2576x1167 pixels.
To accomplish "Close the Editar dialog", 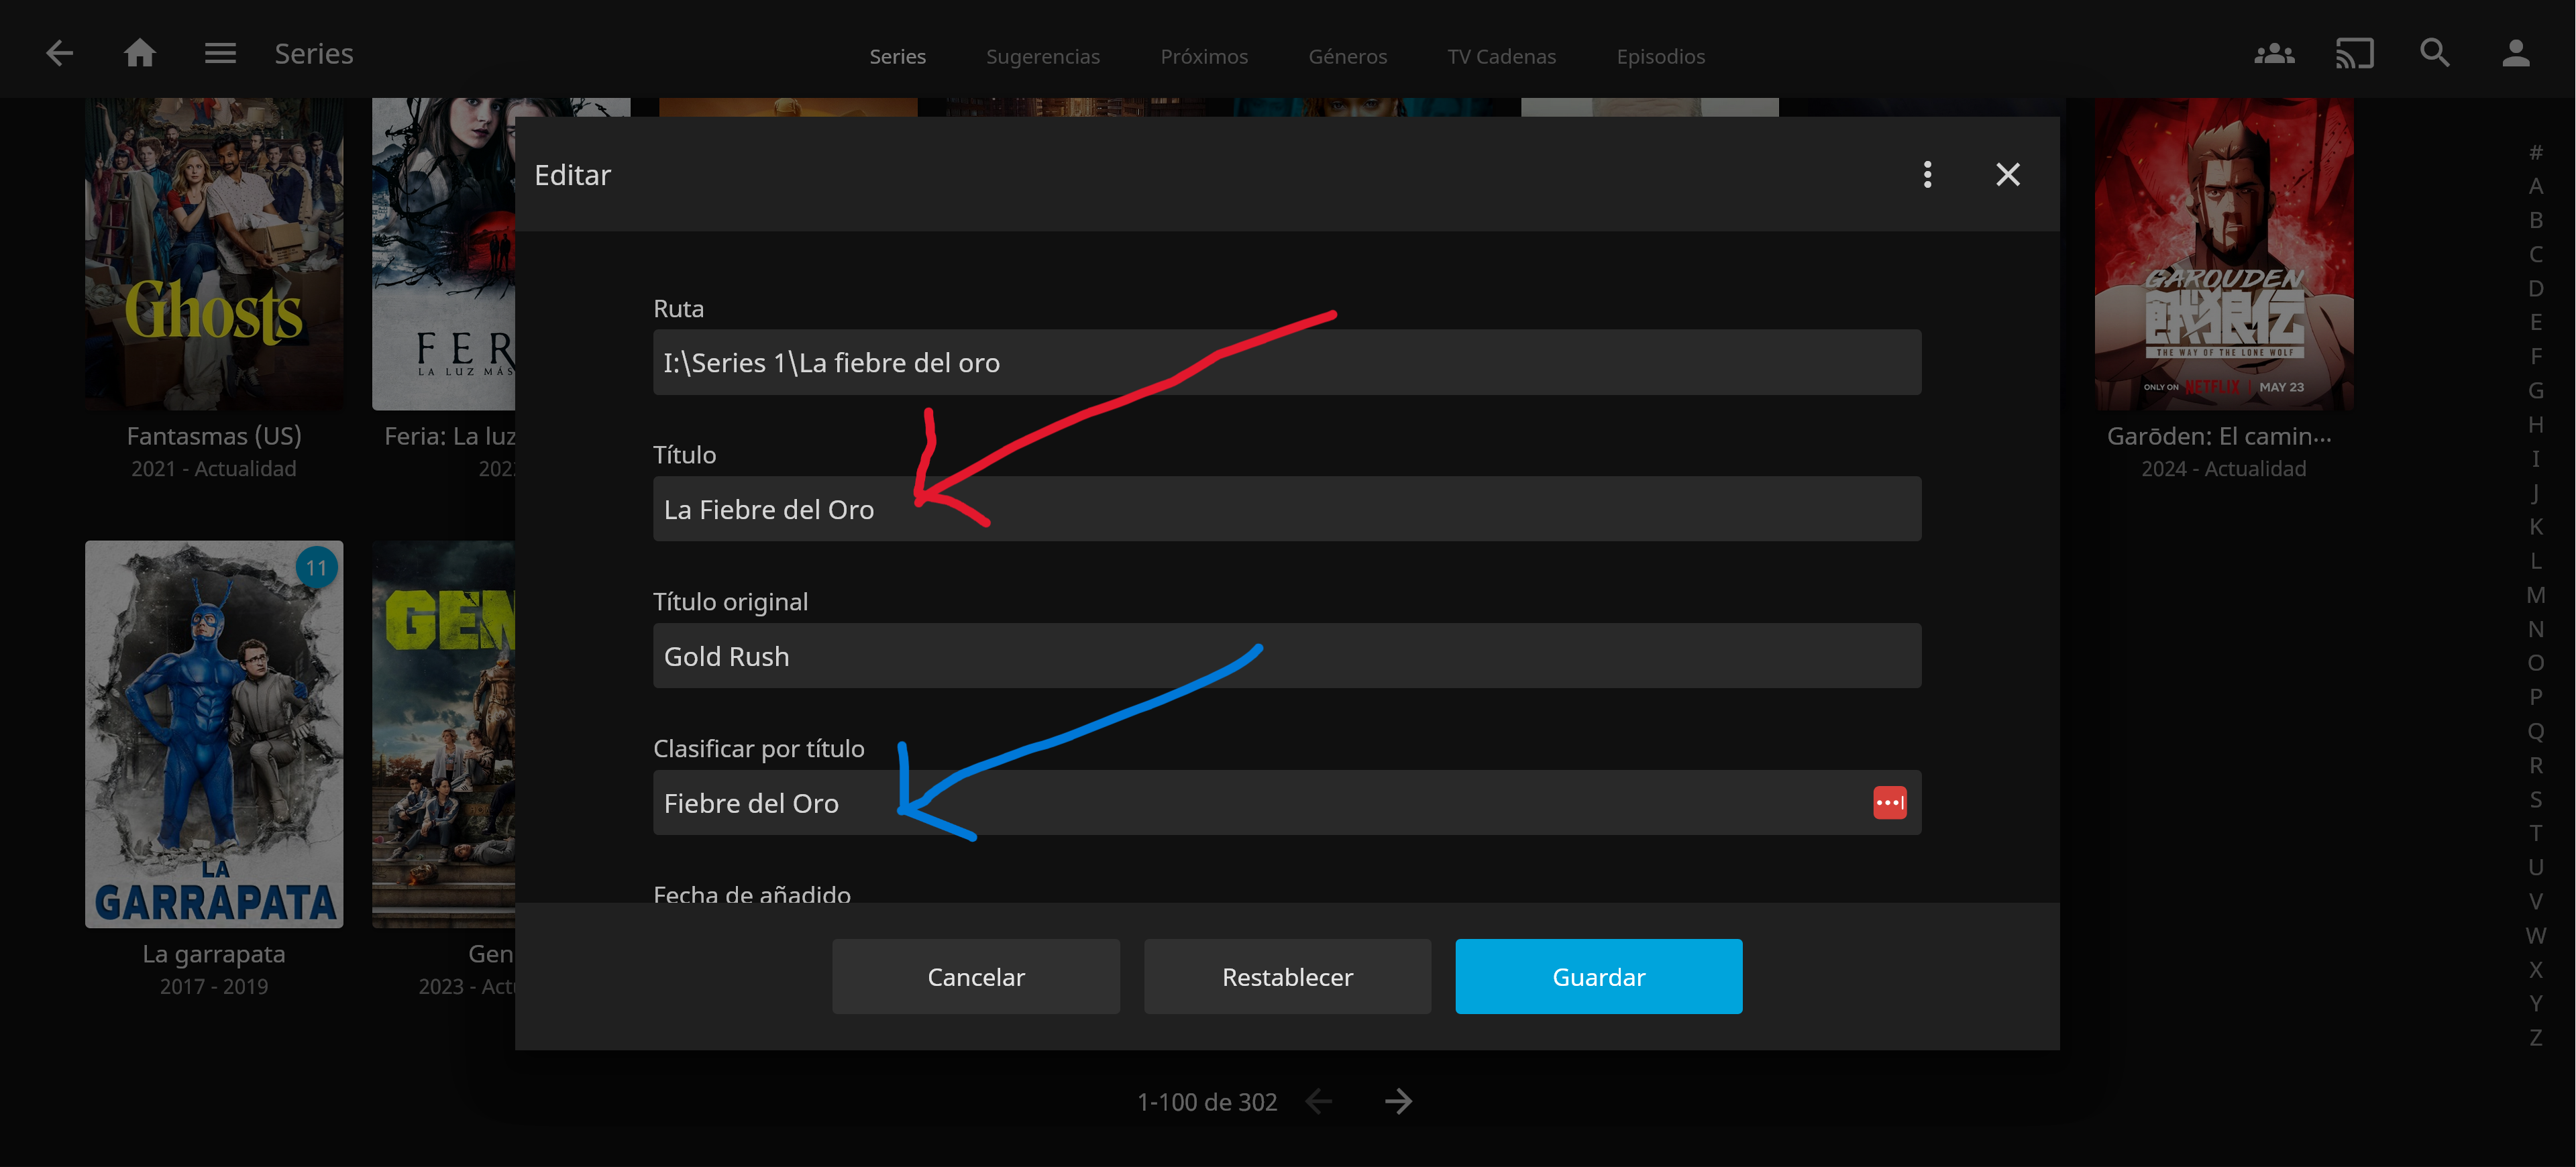I will [2007, 175].
